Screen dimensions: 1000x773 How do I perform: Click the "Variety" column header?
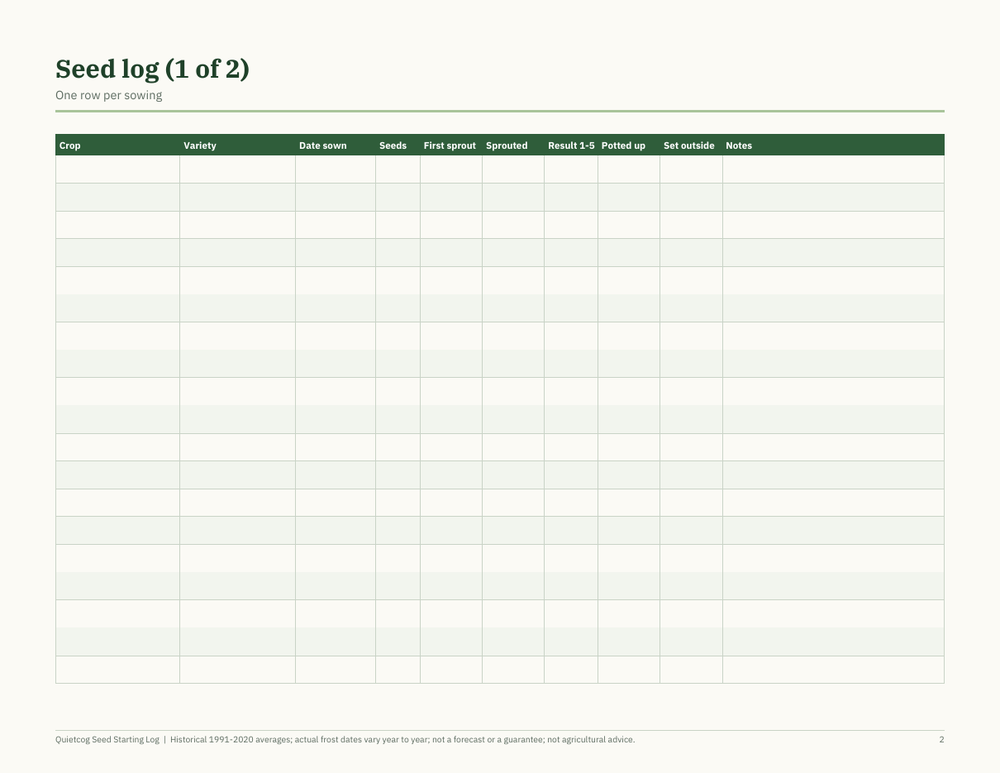pos(200,145)
